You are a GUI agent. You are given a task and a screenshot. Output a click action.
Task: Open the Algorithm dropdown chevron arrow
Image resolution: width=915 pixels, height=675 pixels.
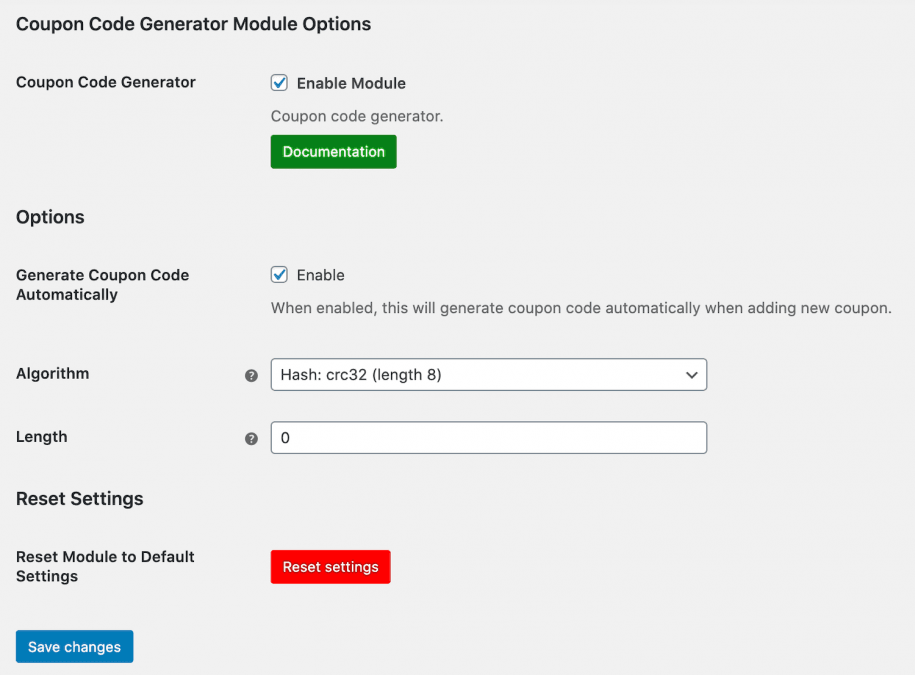point(691,374)
